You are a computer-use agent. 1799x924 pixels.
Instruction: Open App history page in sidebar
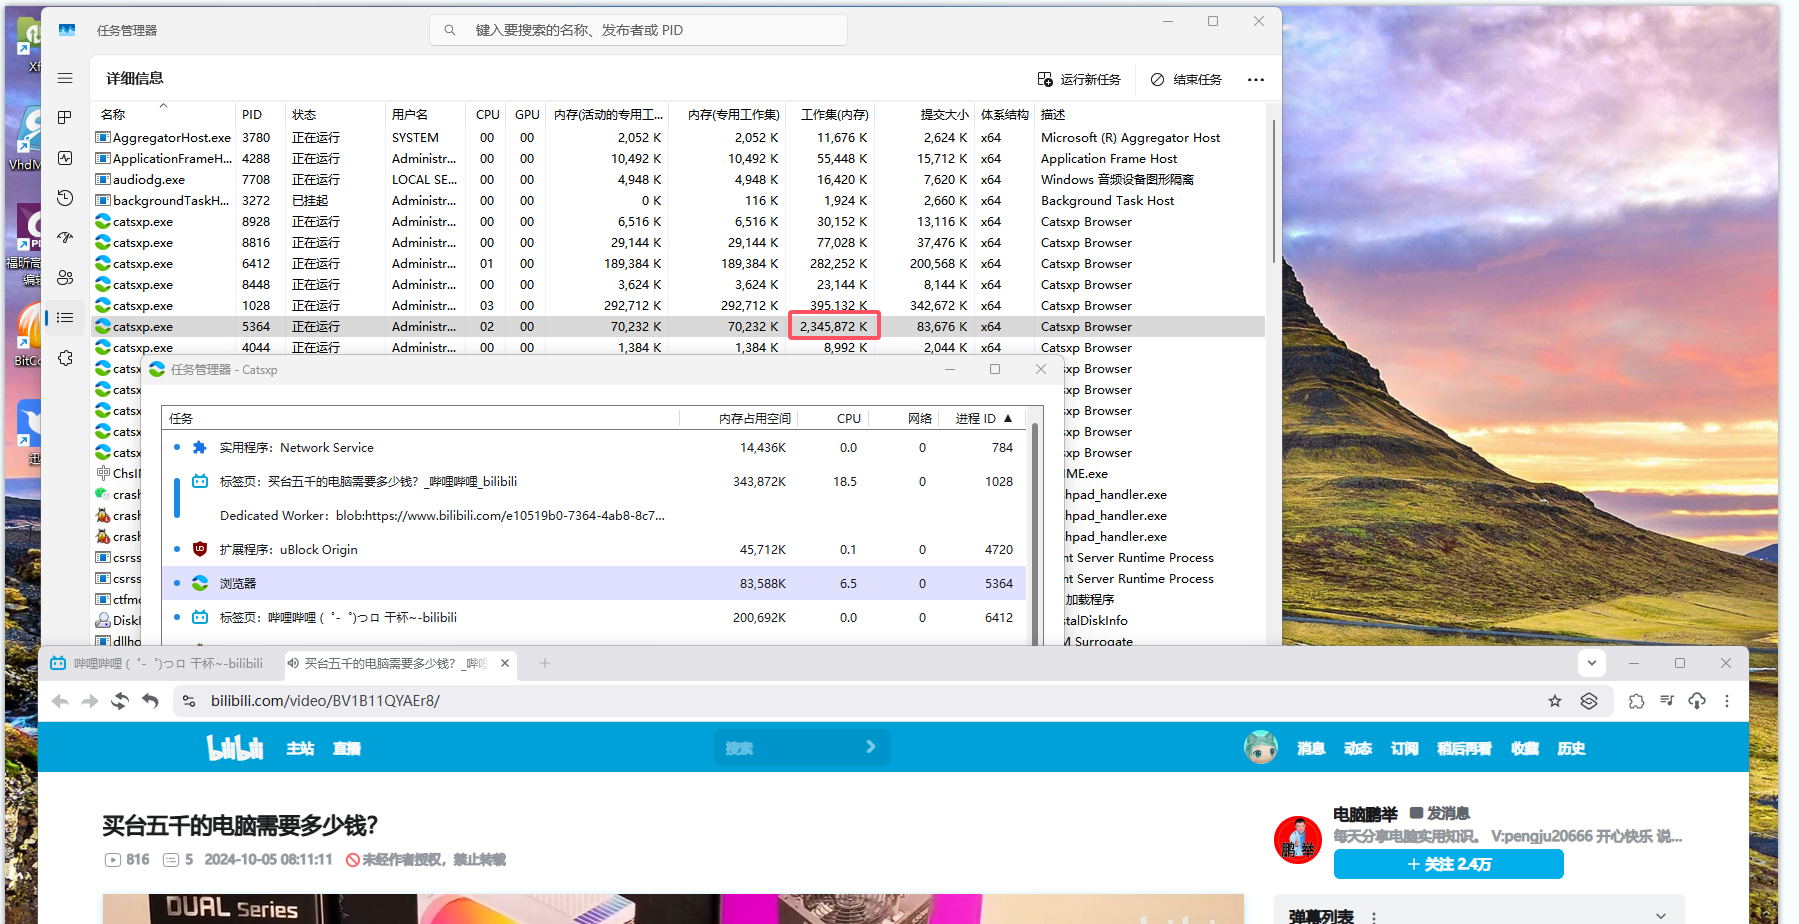point(65,198)
